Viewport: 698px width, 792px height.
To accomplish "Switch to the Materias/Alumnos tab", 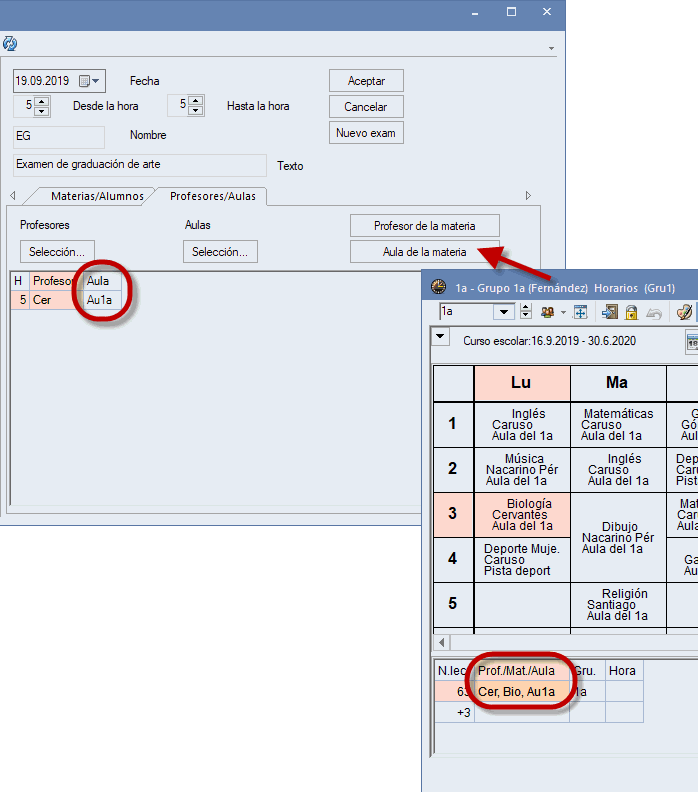I will (x=90, y=196).
